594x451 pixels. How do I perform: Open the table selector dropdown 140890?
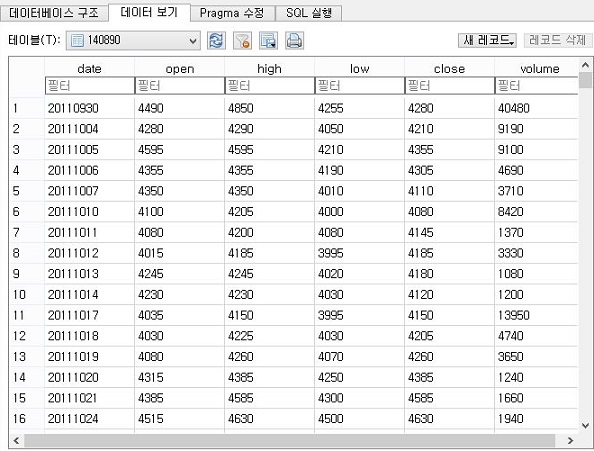[x=133, y=41]
